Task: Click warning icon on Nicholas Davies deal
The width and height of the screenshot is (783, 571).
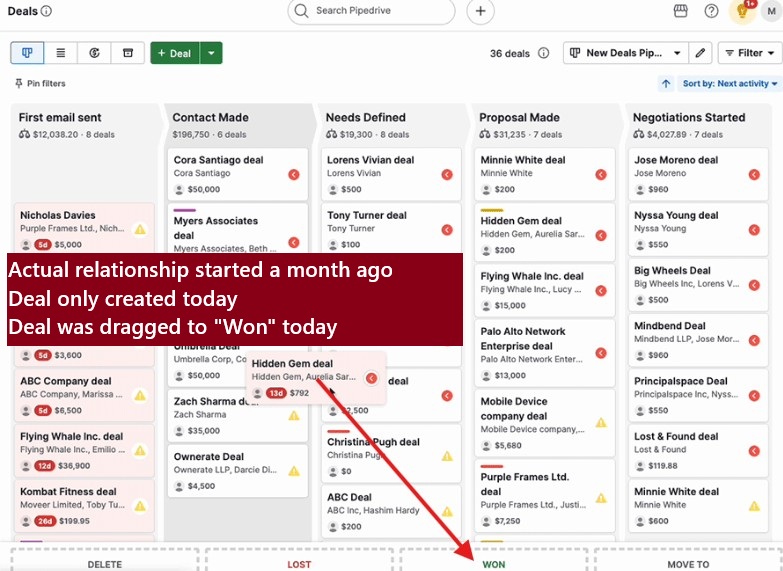Action: coord(140,229)
